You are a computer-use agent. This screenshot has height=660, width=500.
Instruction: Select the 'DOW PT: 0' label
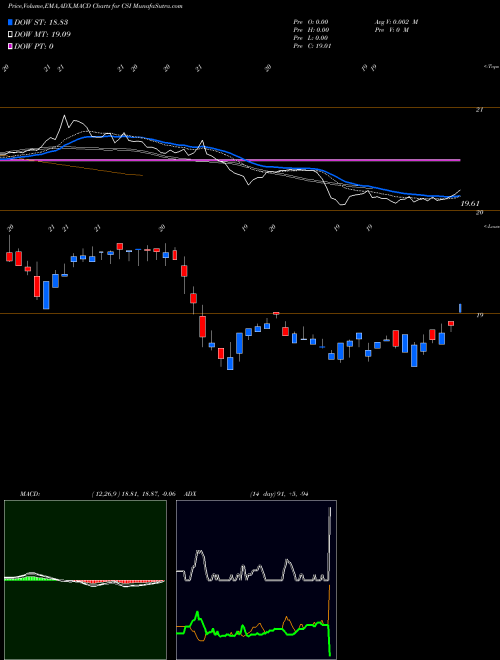coord(33,46)
